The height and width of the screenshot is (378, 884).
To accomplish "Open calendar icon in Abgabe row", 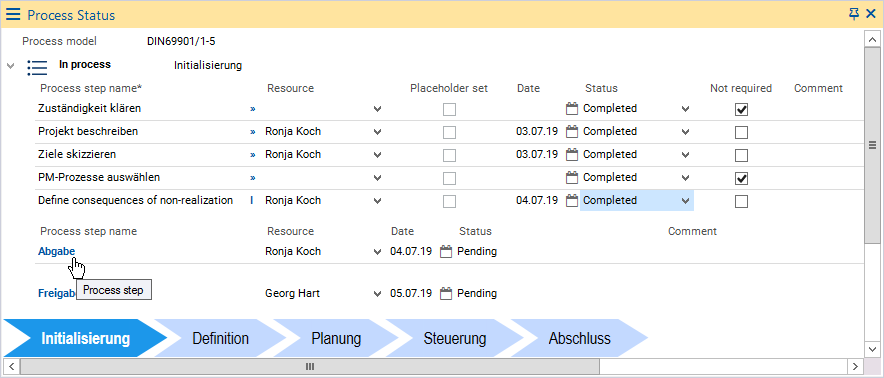I will point(446,252).
